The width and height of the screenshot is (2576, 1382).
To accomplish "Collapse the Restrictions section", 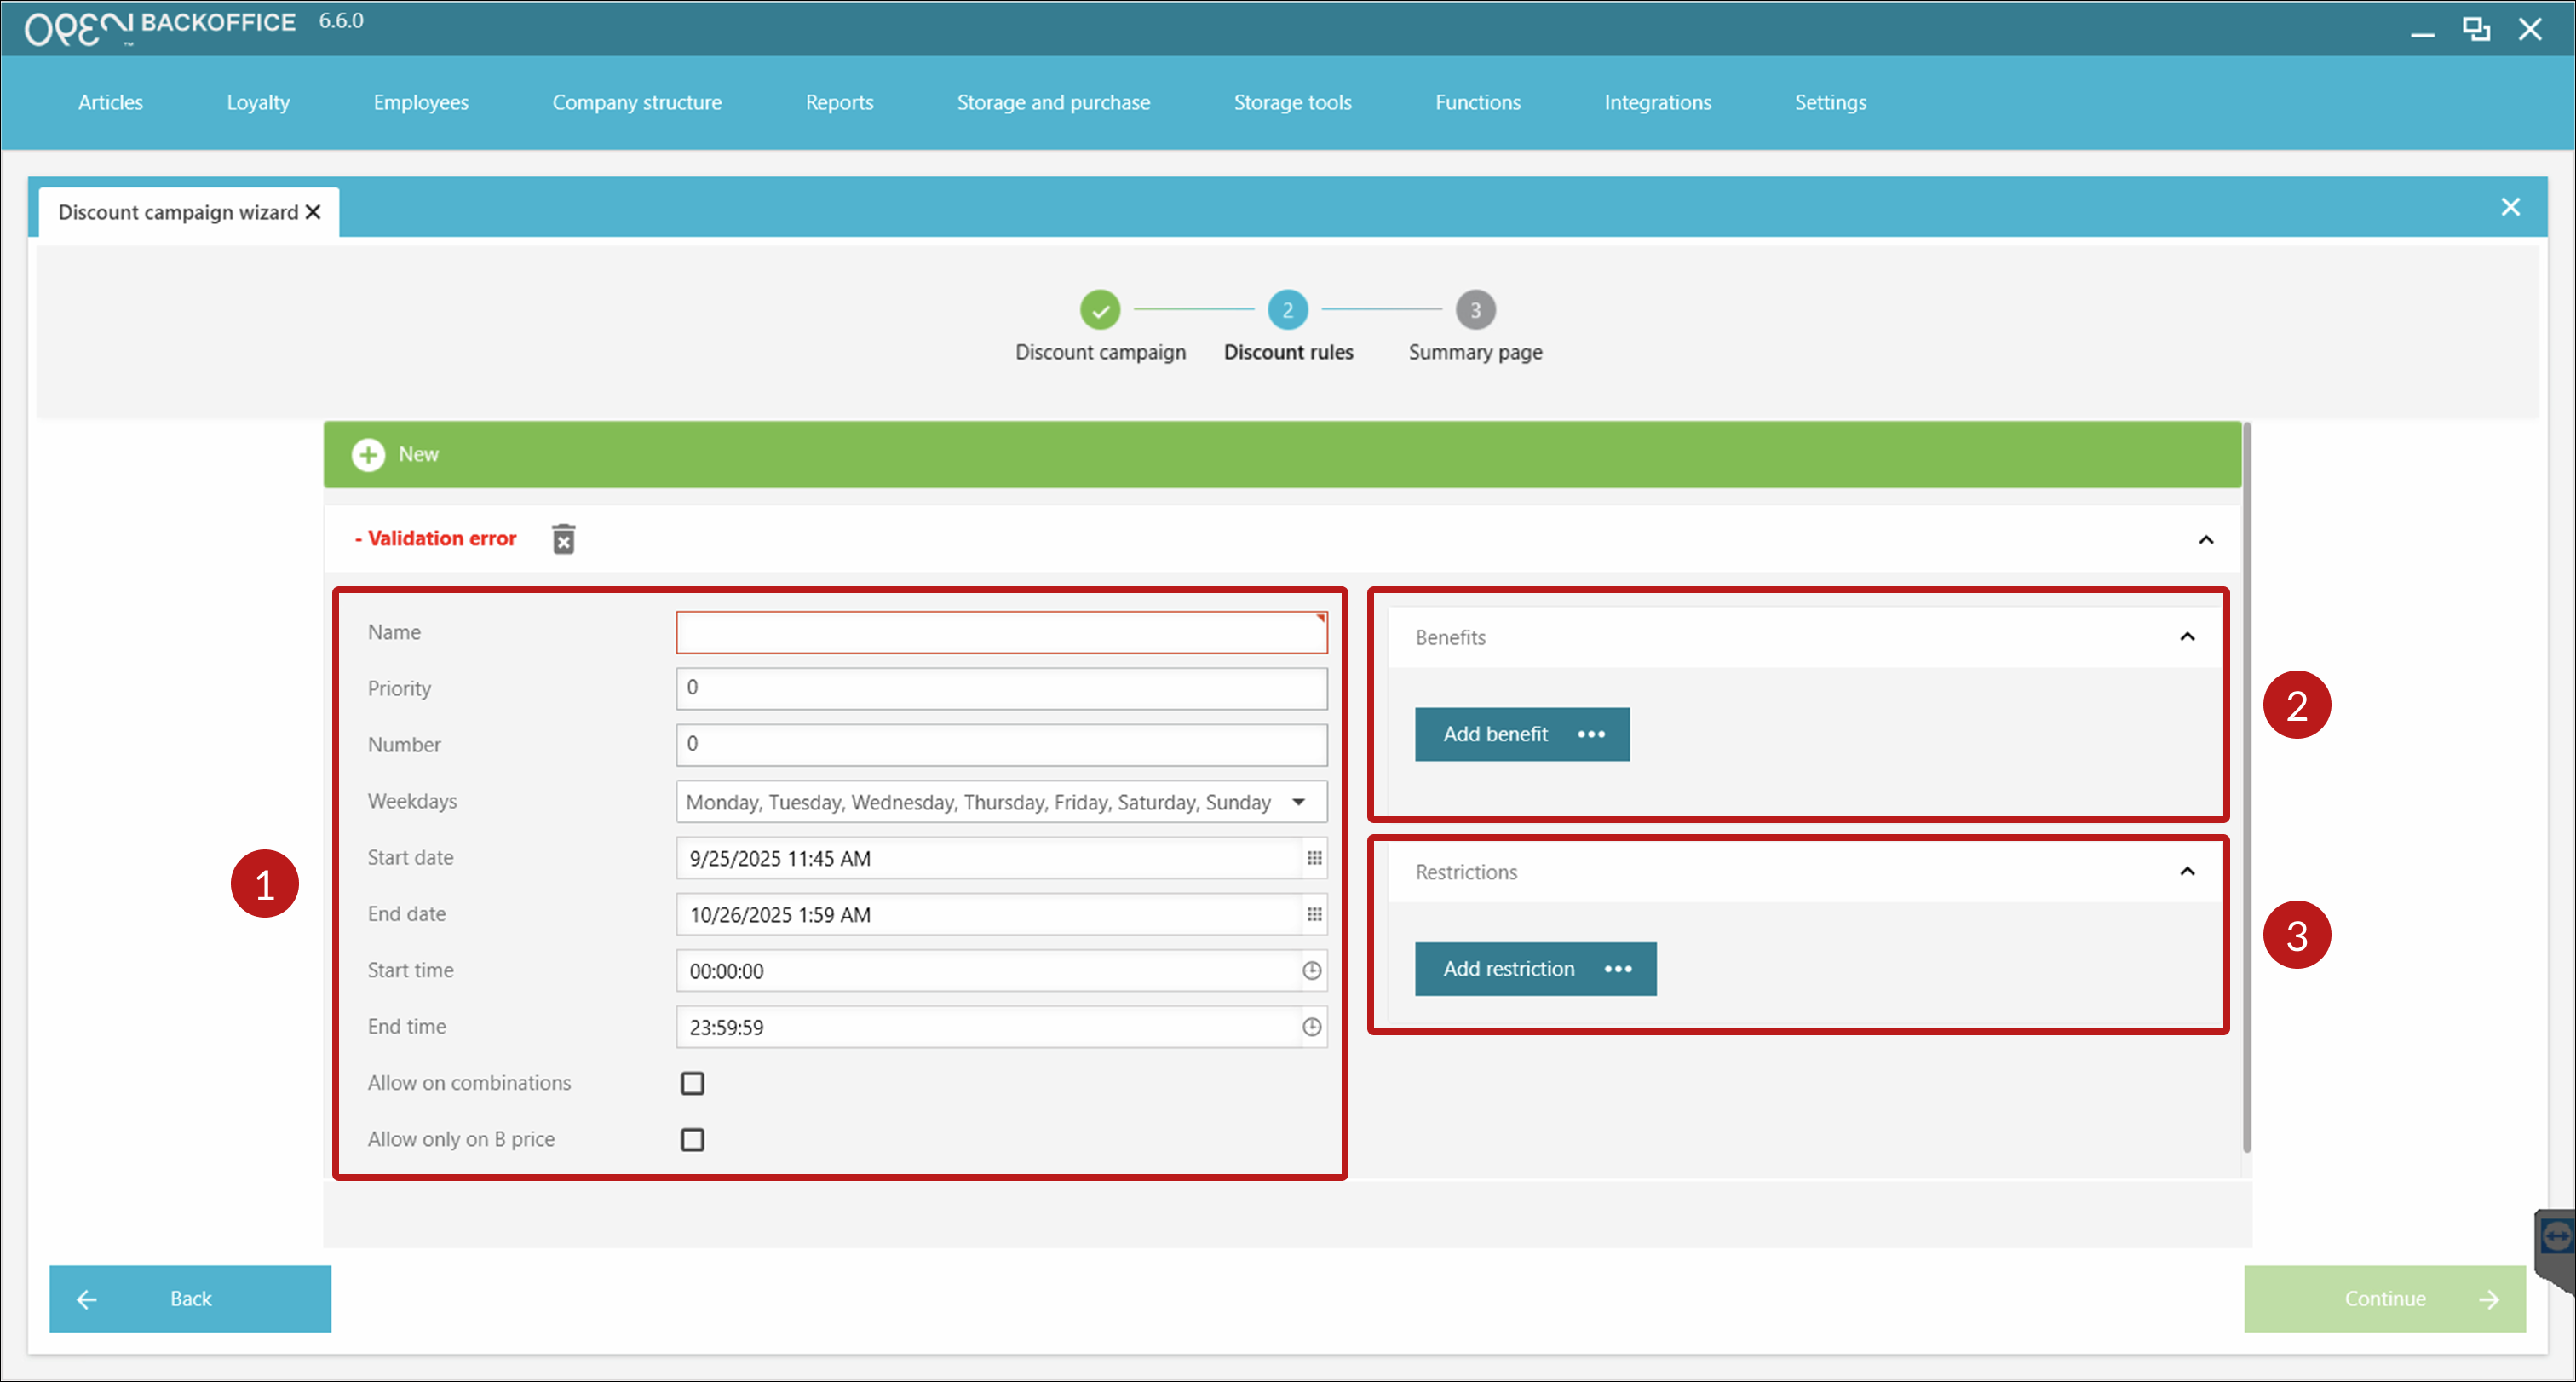I will tap(2187, 872).
